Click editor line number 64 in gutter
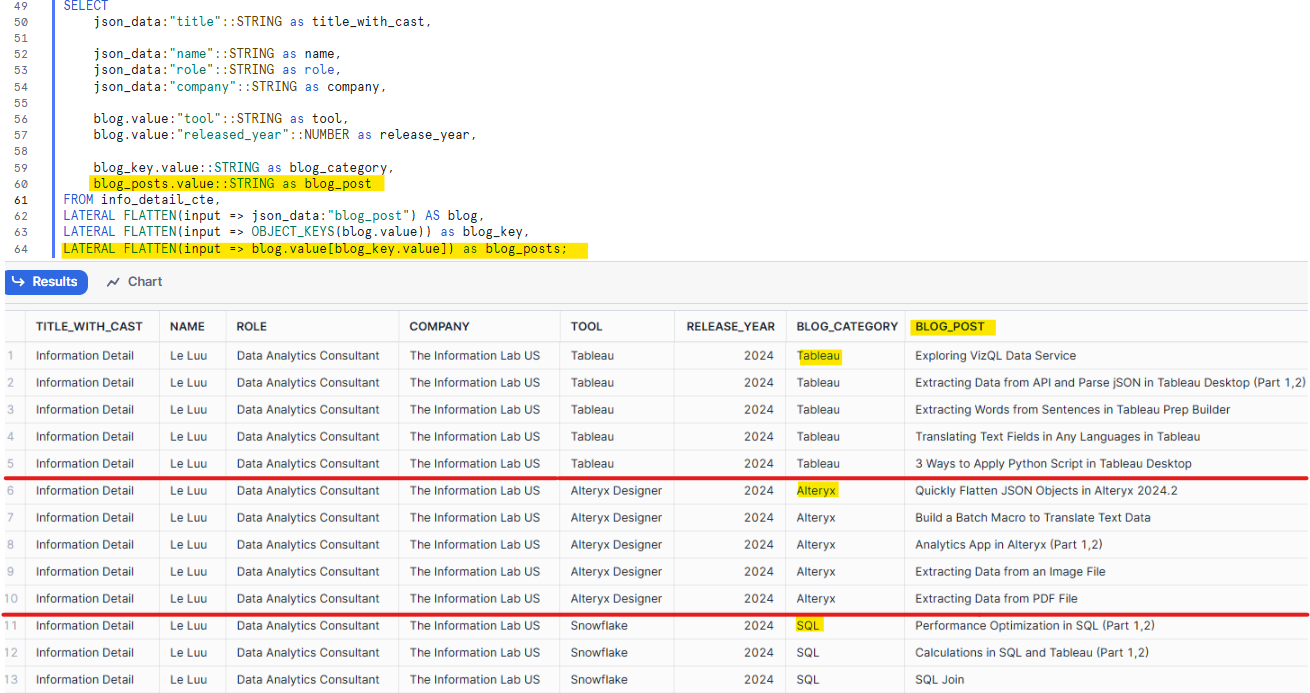1310x693 pixels. (21, 249)
